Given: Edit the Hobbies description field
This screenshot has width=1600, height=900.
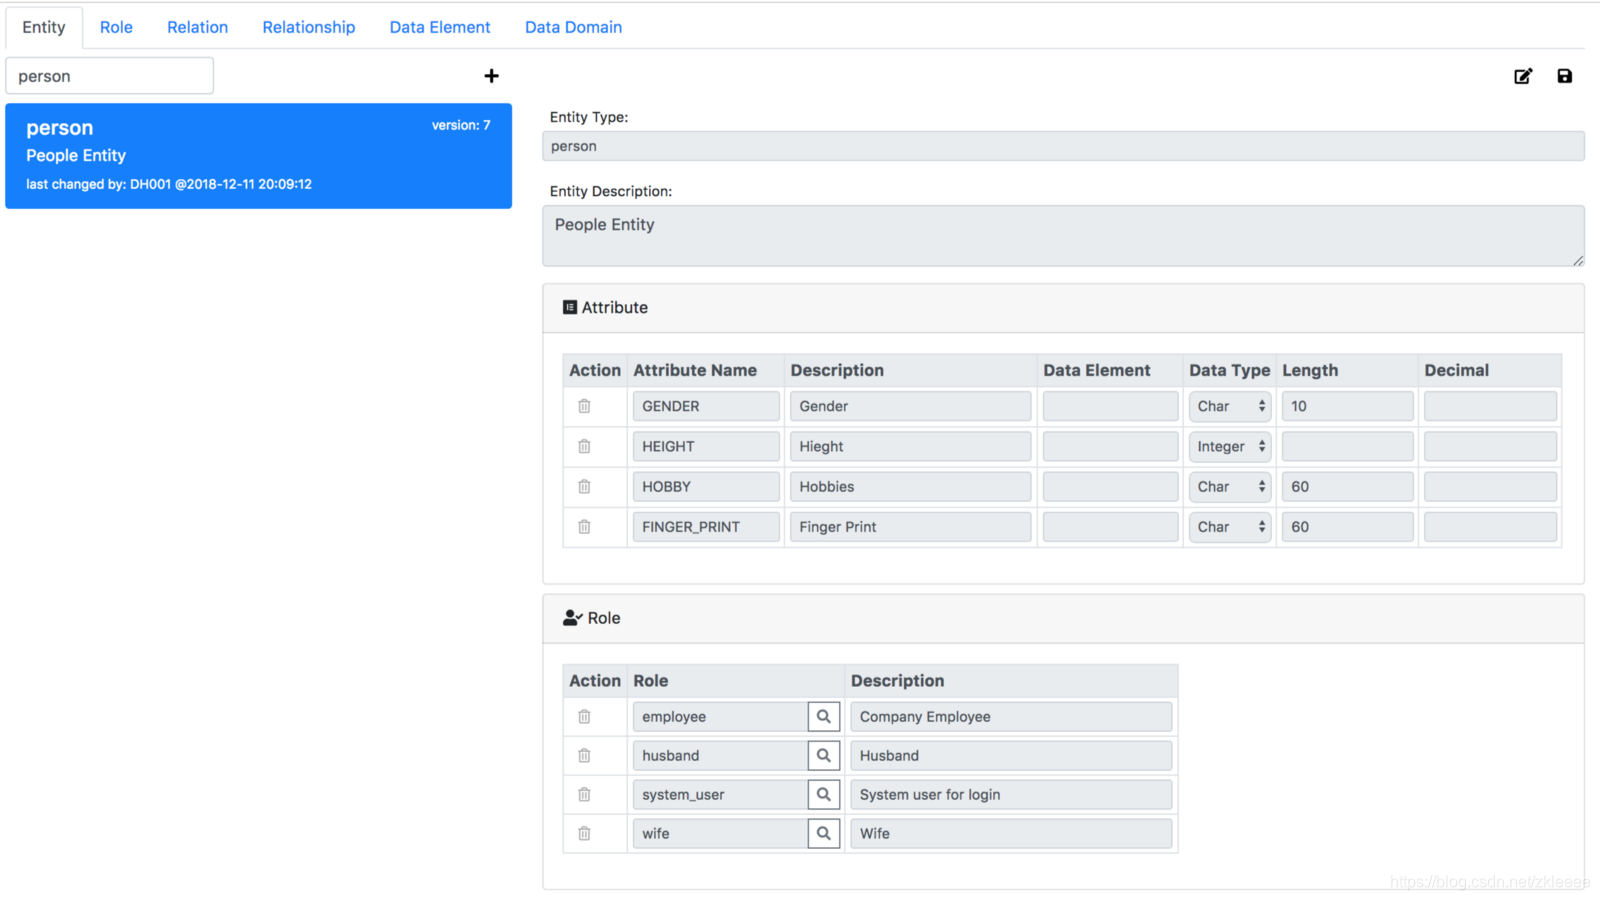Looking at the screenshot, I should tap(910, 486).
